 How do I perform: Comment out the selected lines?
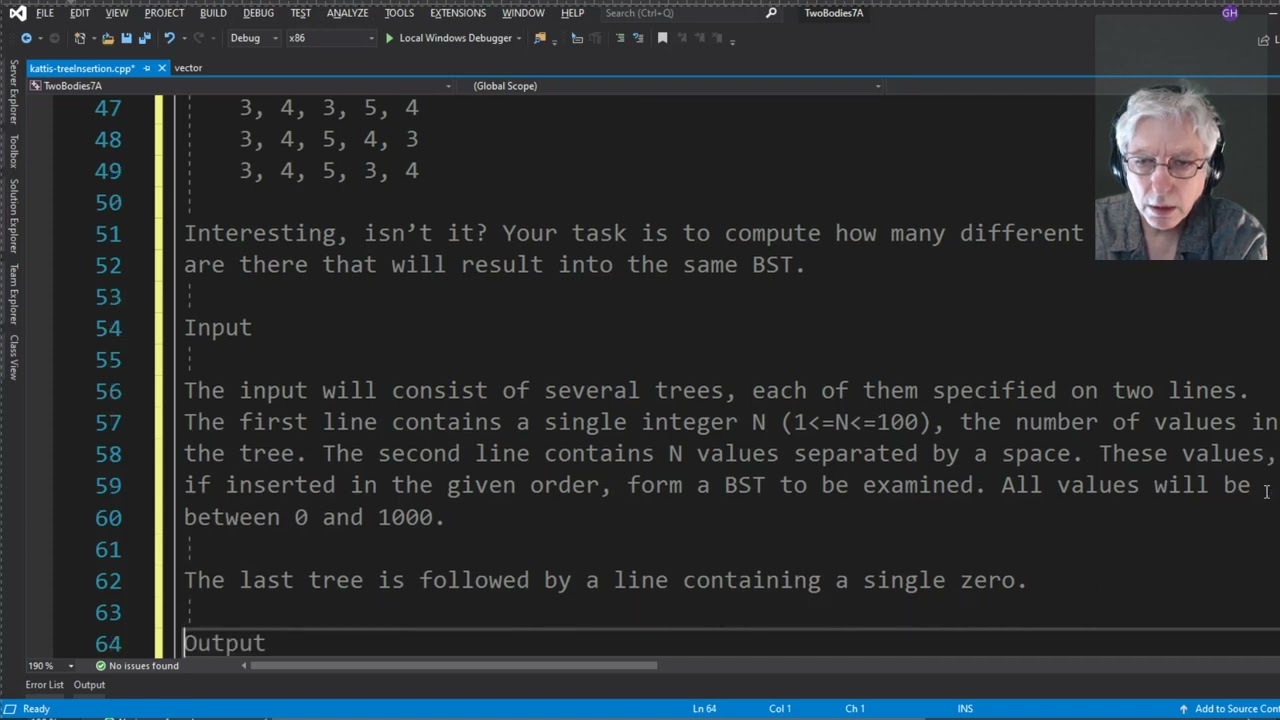(x=620, y=38)
